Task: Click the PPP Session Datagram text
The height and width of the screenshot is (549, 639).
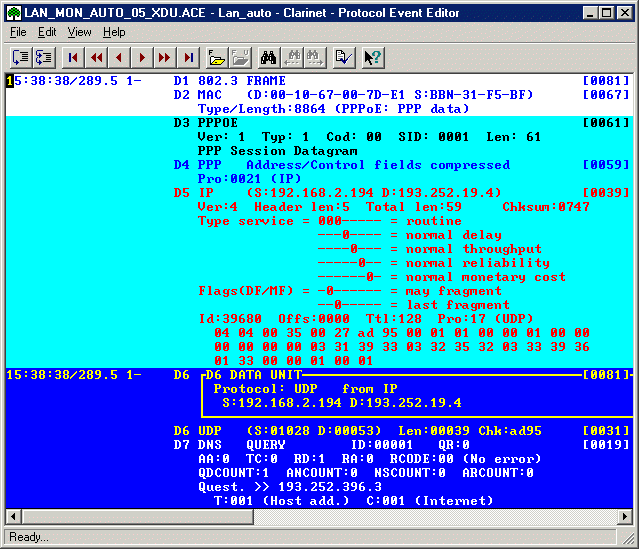Action: [278, 151]
